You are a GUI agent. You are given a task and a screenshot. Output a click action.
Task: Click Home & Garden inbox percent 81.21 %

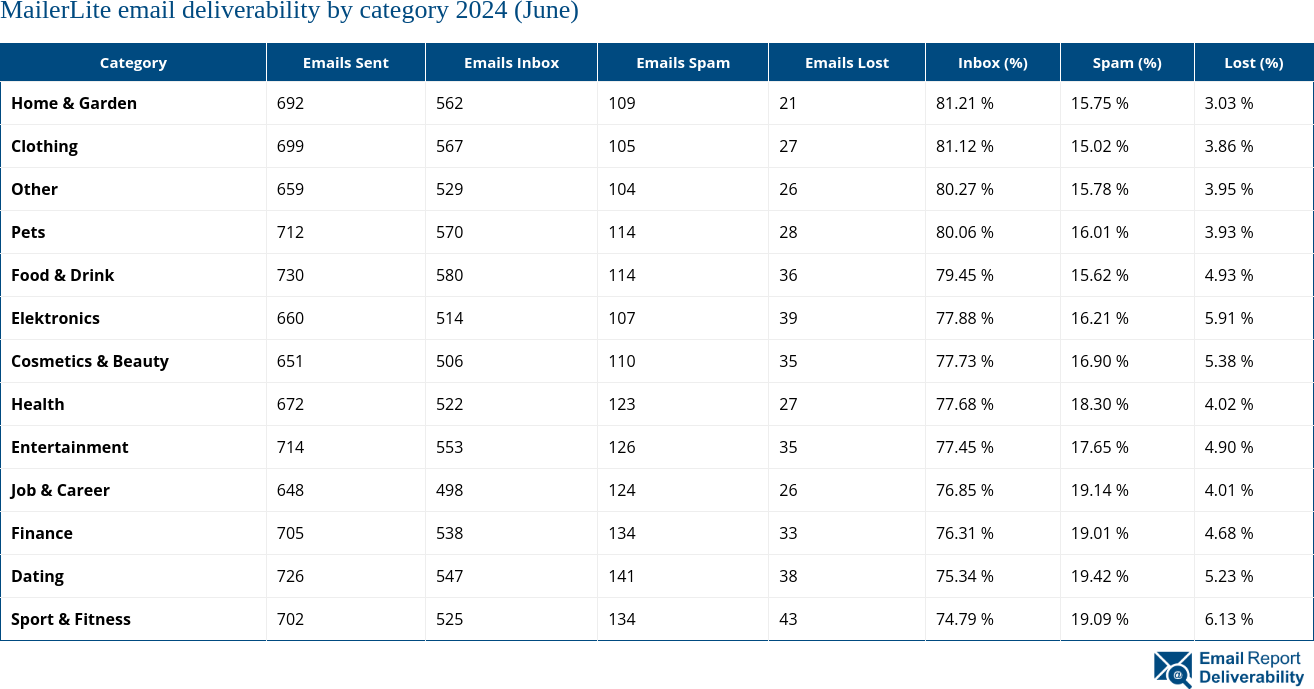coord(965,103)
